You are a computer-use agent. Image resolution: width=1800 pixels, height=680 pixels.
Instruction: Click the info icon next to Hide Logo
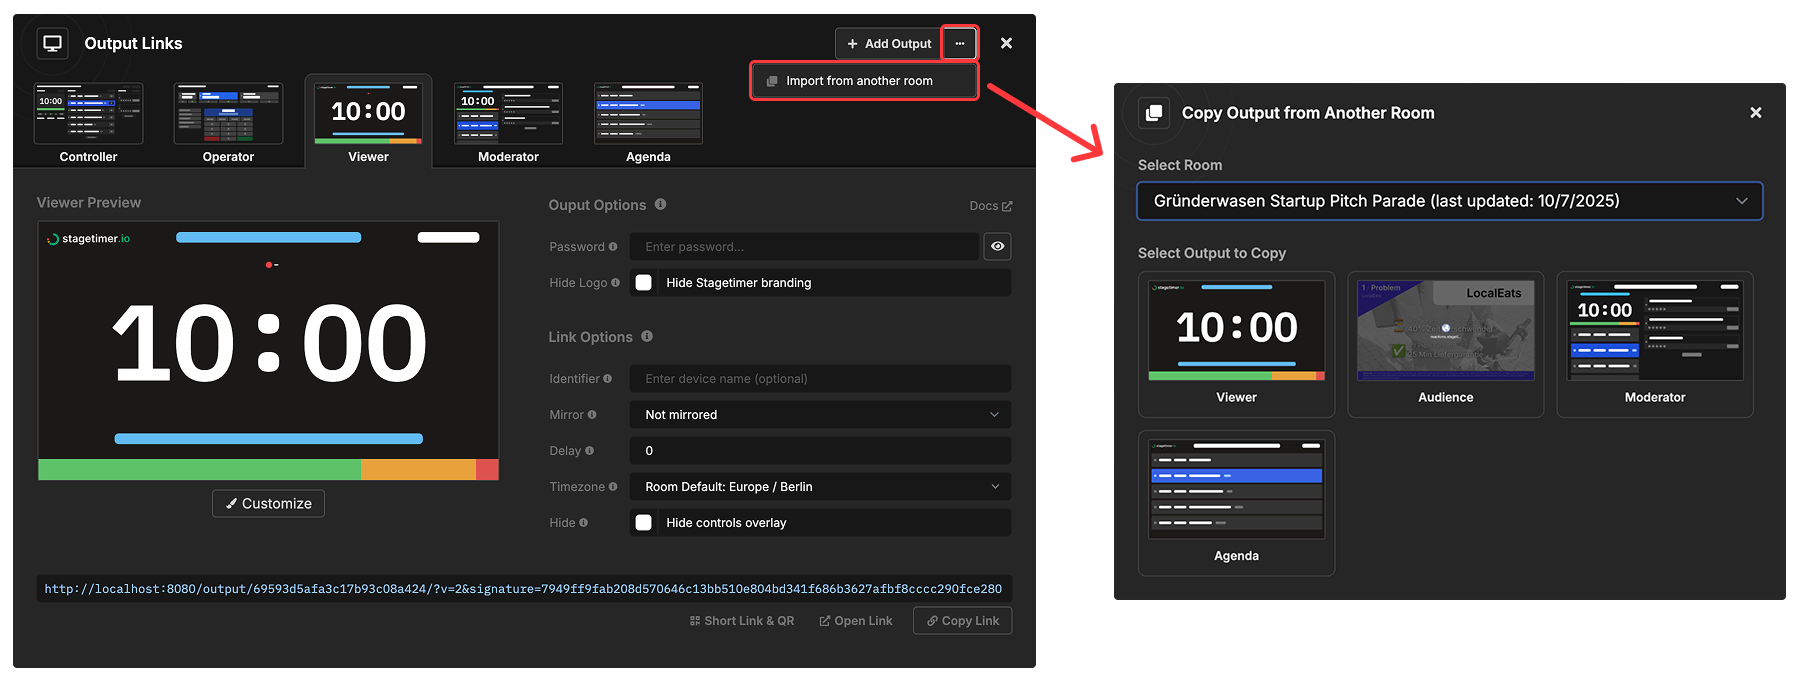(x=615, y=282)
